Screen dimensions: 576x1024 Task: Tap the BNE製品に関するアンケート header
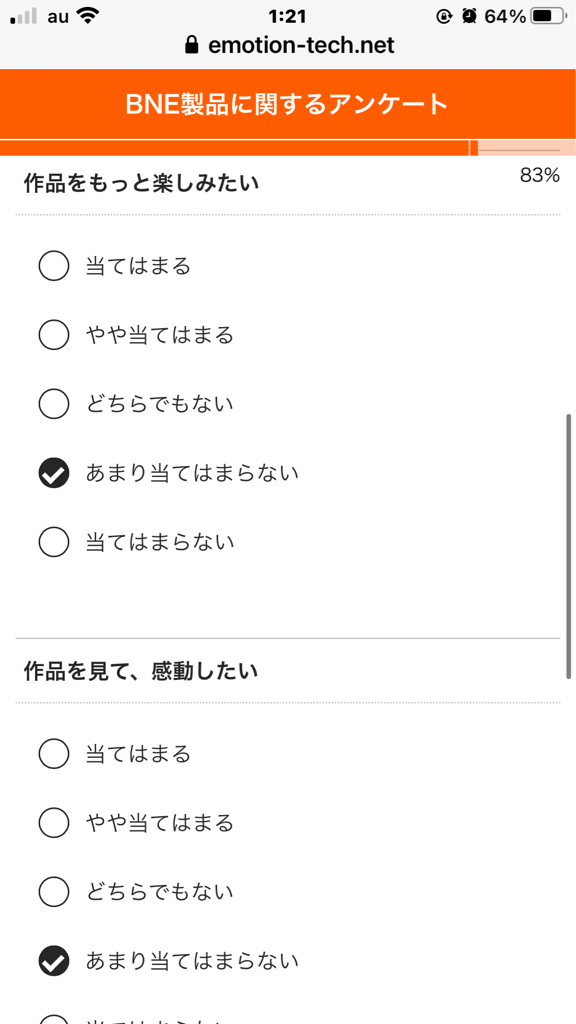pyautogui.click(x=287, y=104)
